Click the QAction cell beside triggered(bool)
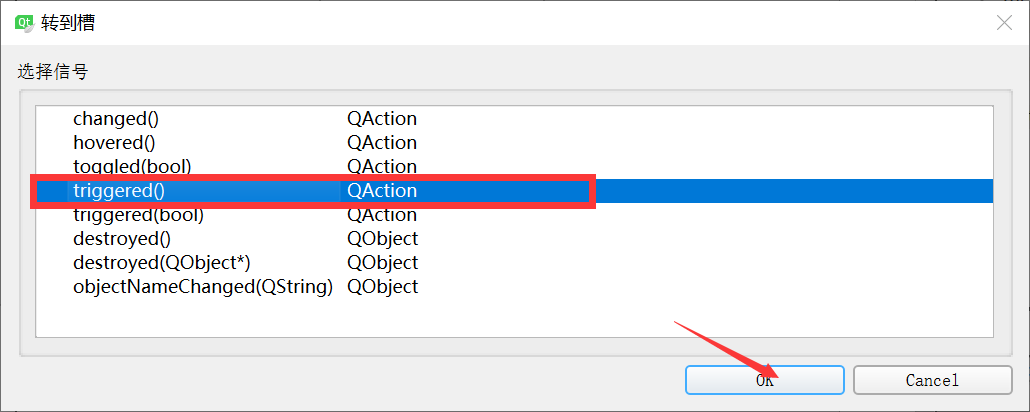 pyautogui.click(x=382, y=215)
